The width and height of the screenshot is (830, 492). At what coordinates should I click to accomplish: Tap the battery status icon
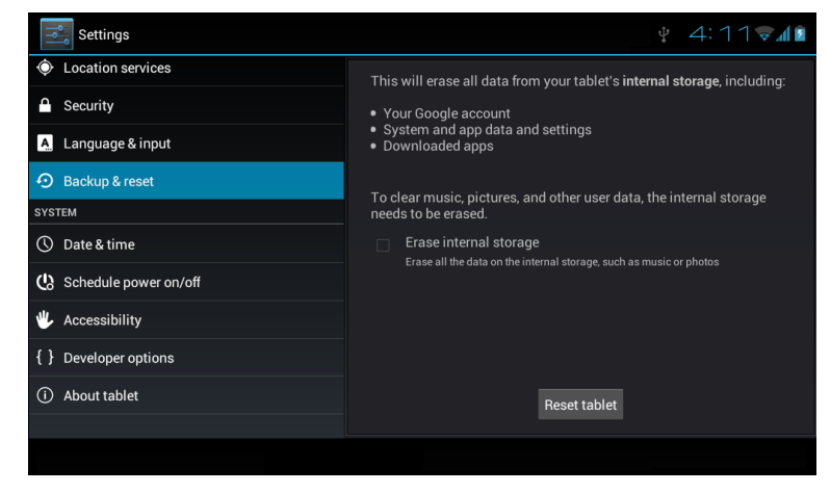800,35
